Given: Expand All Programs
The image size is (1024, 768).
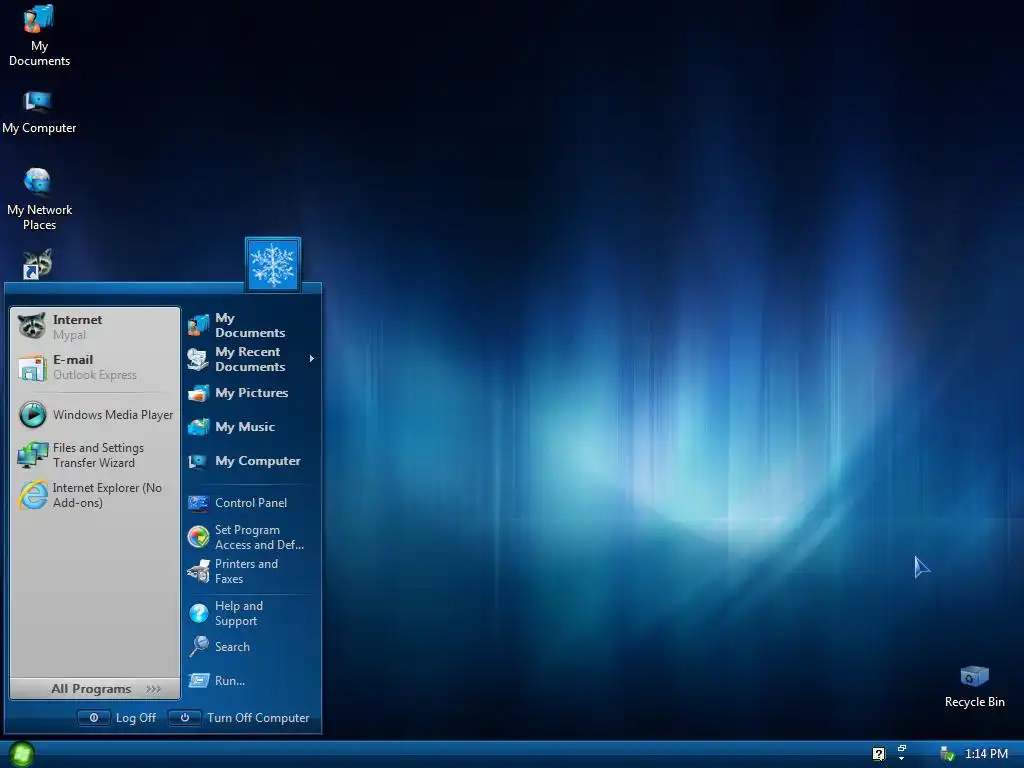Looking at the screenshot, I should [95, 689].
